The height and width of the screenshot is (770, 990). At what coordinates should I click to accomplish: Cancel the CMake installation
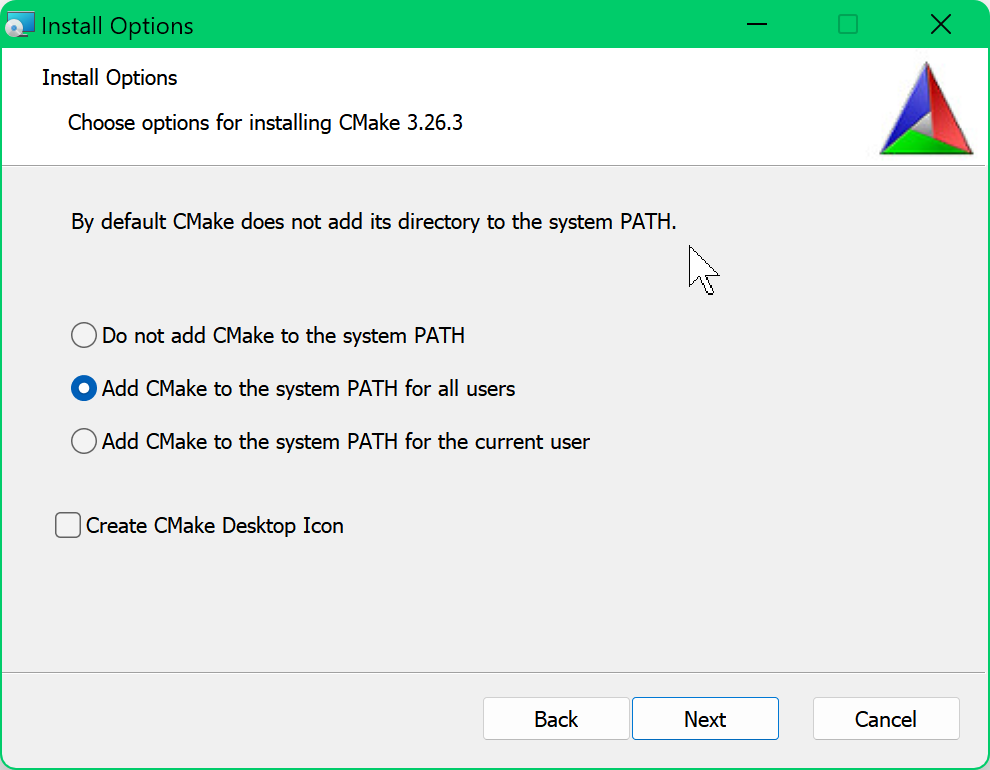tap(886, 719)
